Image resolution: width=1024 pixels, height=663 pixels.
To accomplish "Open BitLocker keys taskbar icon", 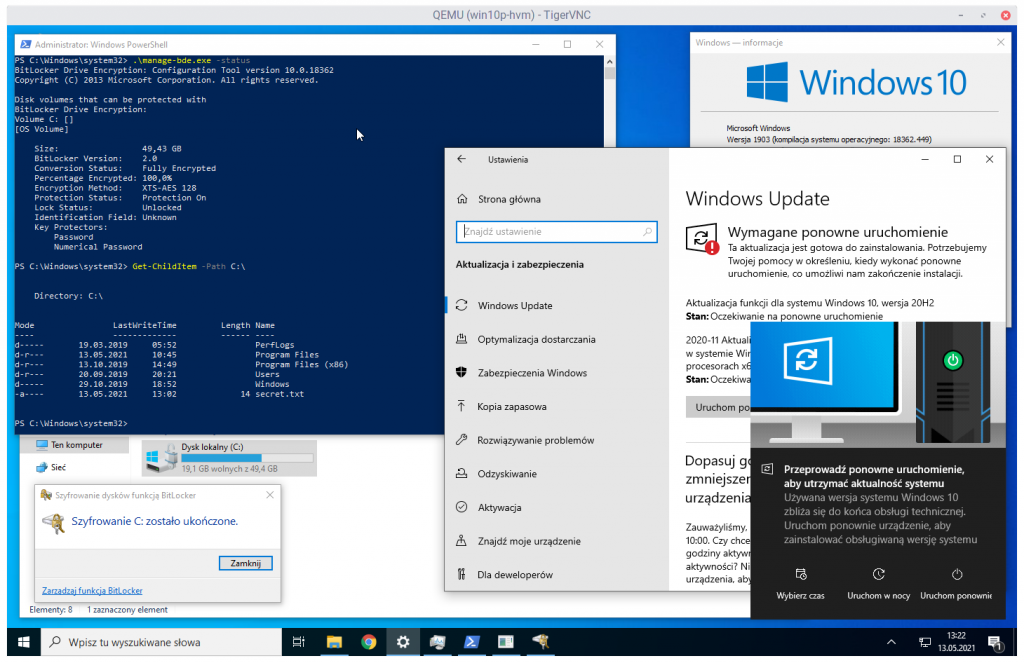I will [540, 643].
